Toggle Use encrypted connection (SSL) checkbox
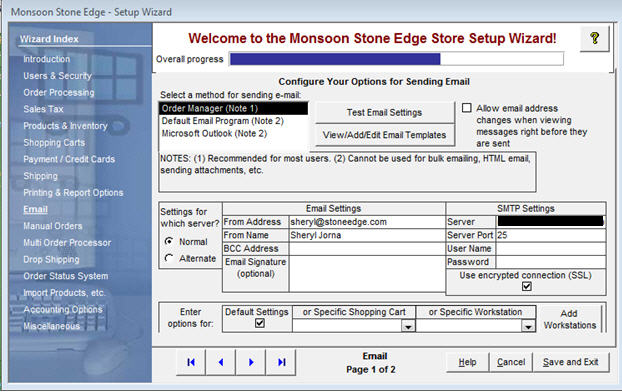The image size is (622, 392). click(526, 286)
